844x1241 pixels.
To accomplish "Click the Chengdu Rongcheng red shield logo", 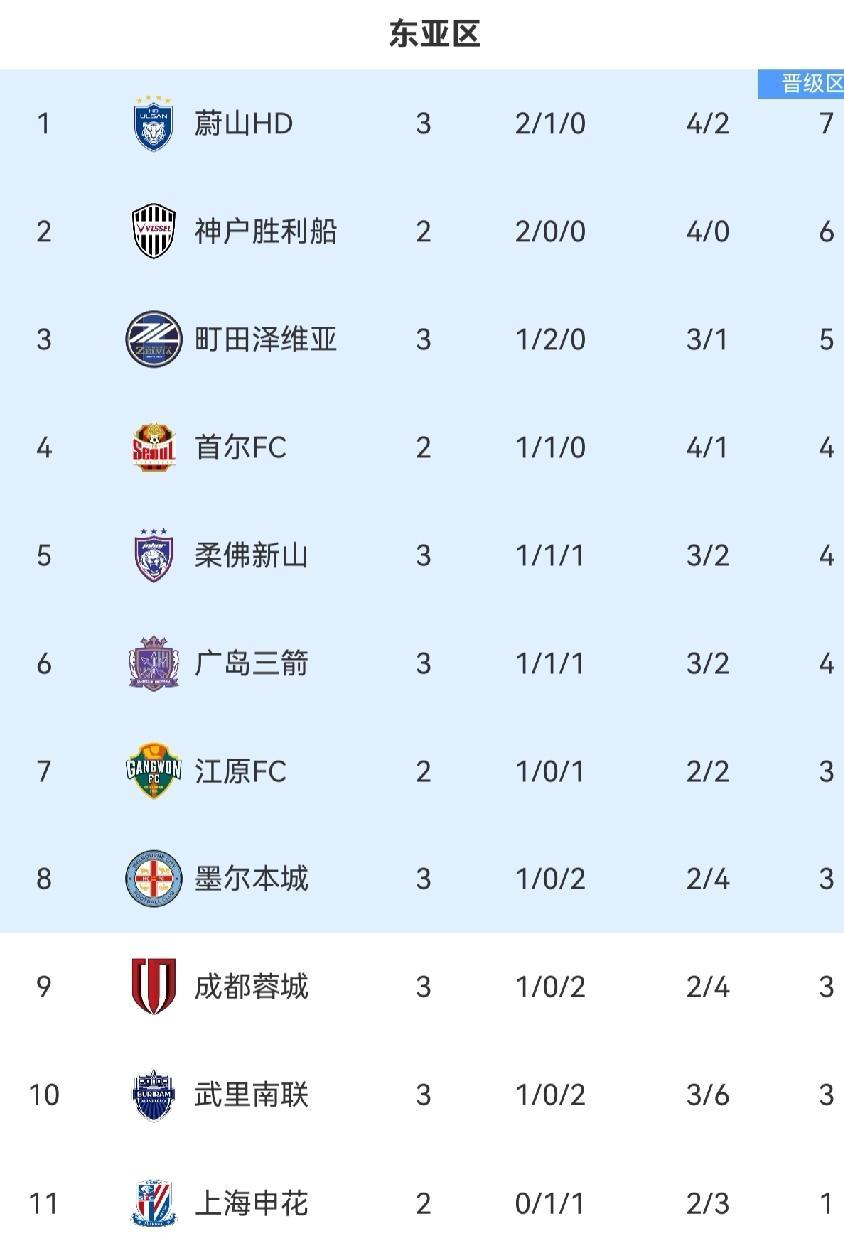I will click(154, 987).
